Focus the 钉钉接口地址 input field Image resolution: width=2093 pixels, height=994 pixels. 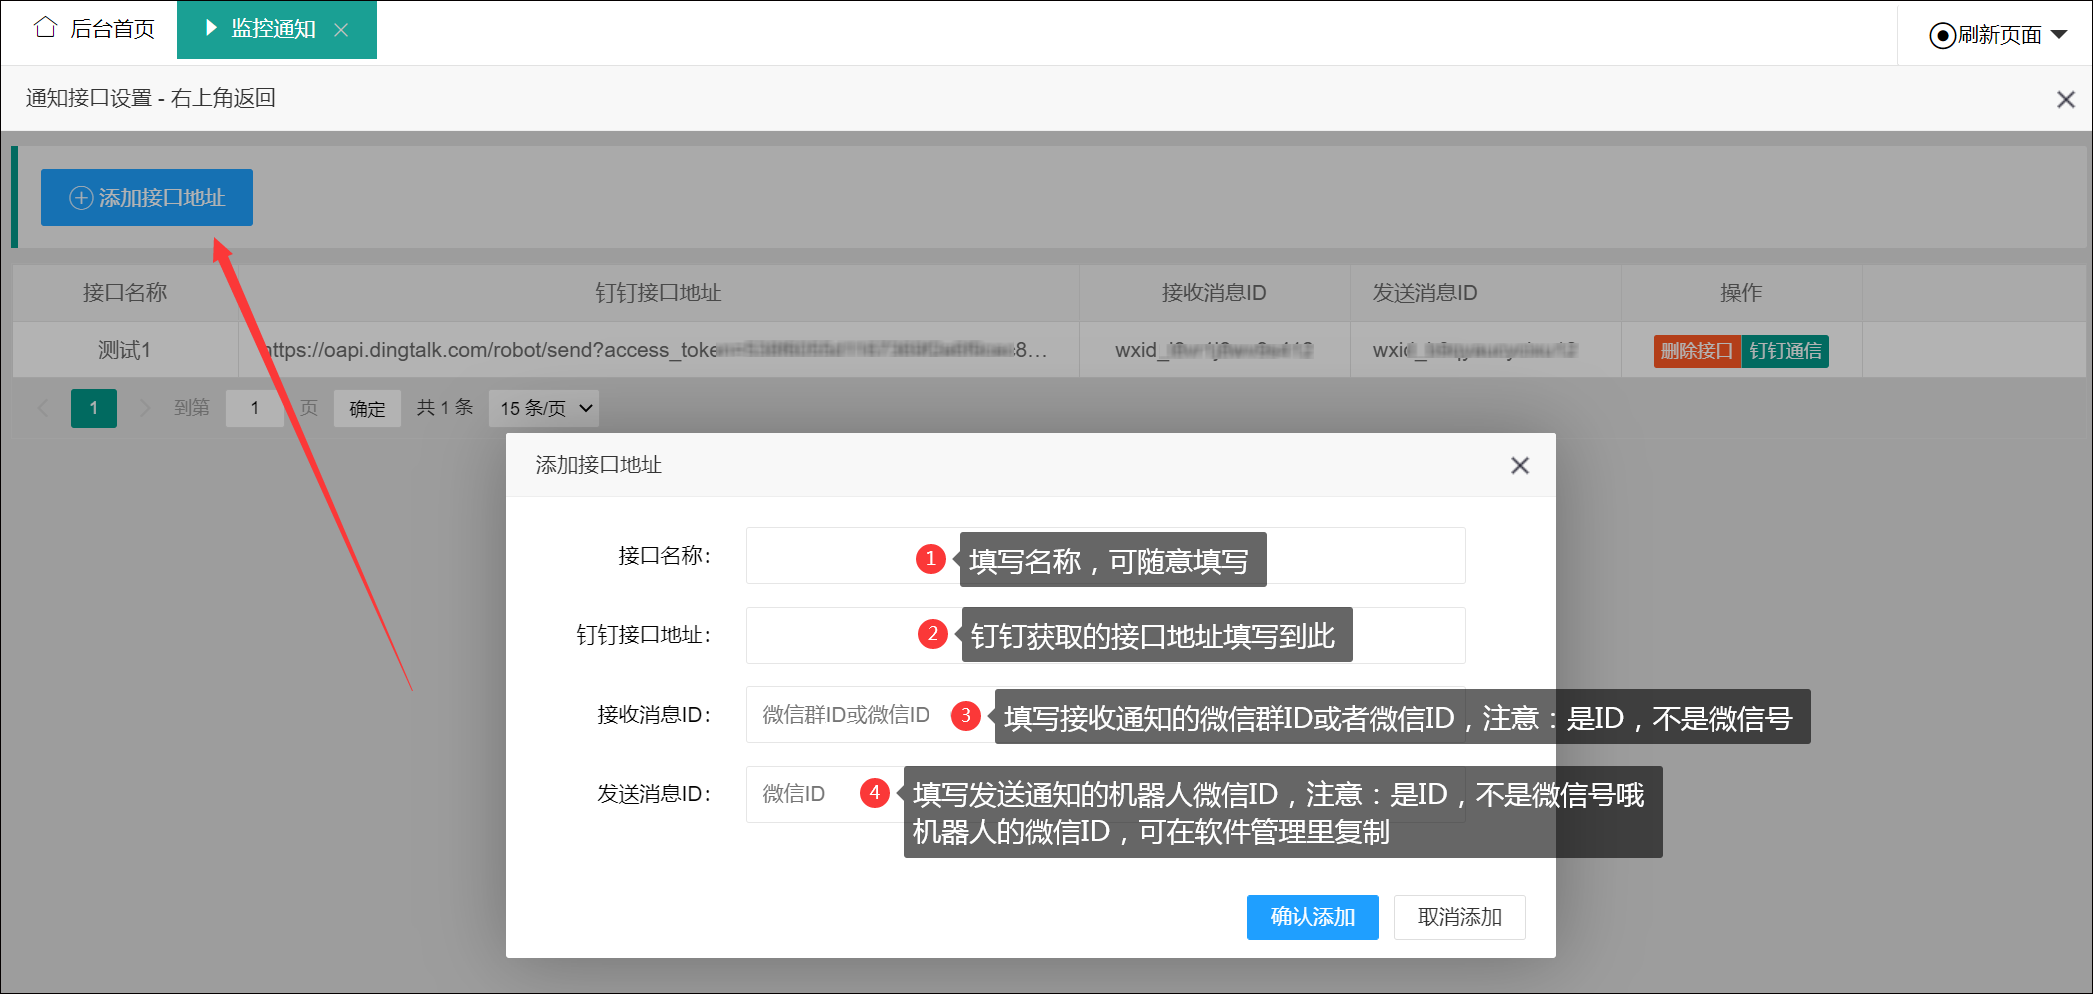click(x=1106, y=635)
